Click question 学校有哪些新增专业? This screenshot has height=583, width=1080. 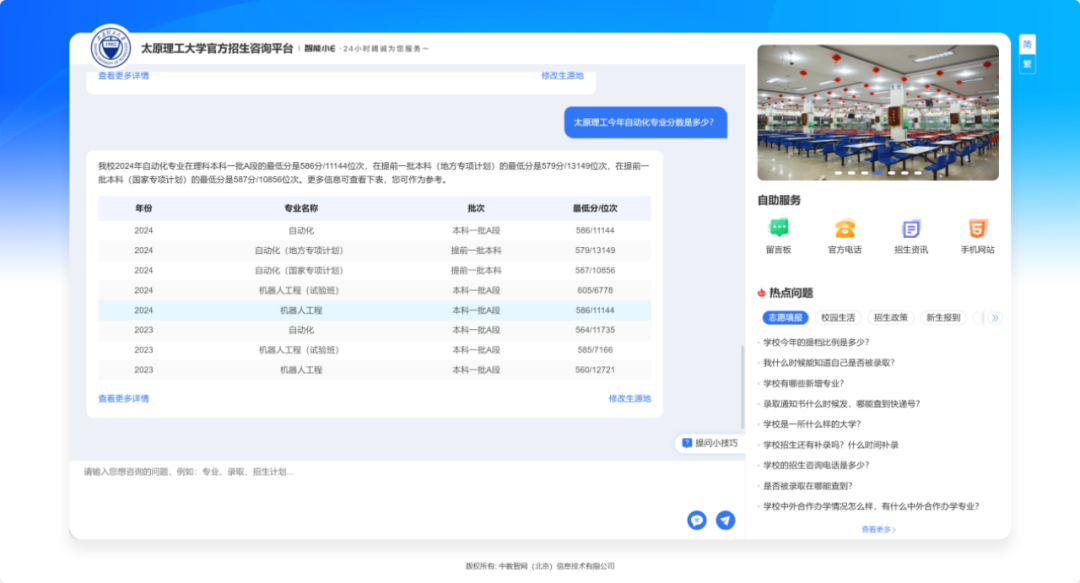803,383
